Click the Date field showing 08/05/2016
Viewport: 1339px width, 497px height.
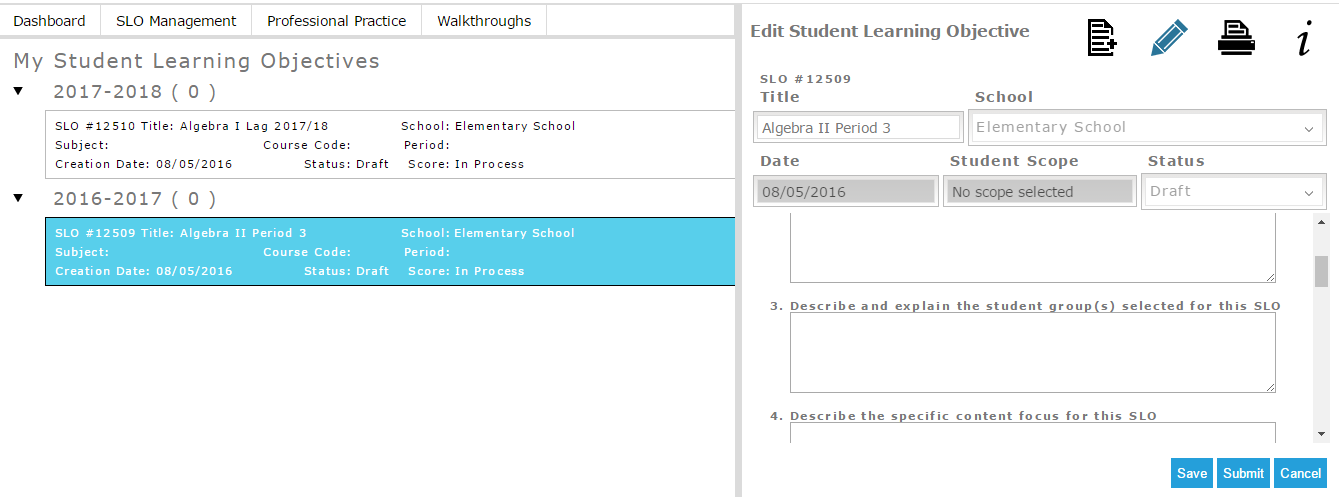pos(846,192)
